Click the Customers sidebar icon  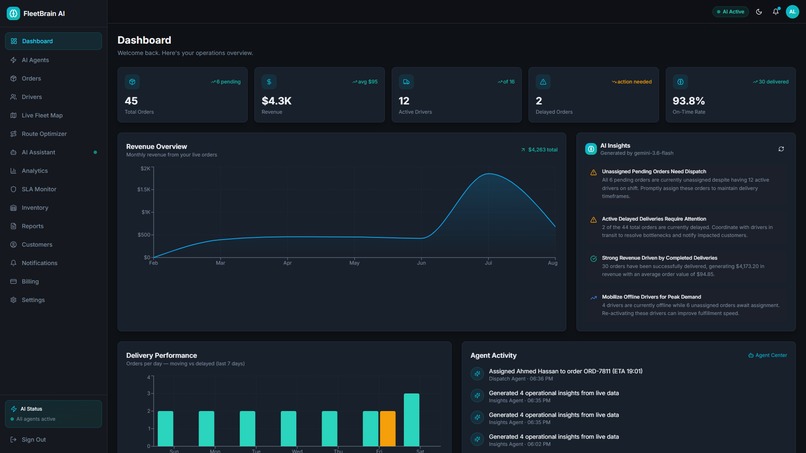pyautogui.click(x=13, y=245)
